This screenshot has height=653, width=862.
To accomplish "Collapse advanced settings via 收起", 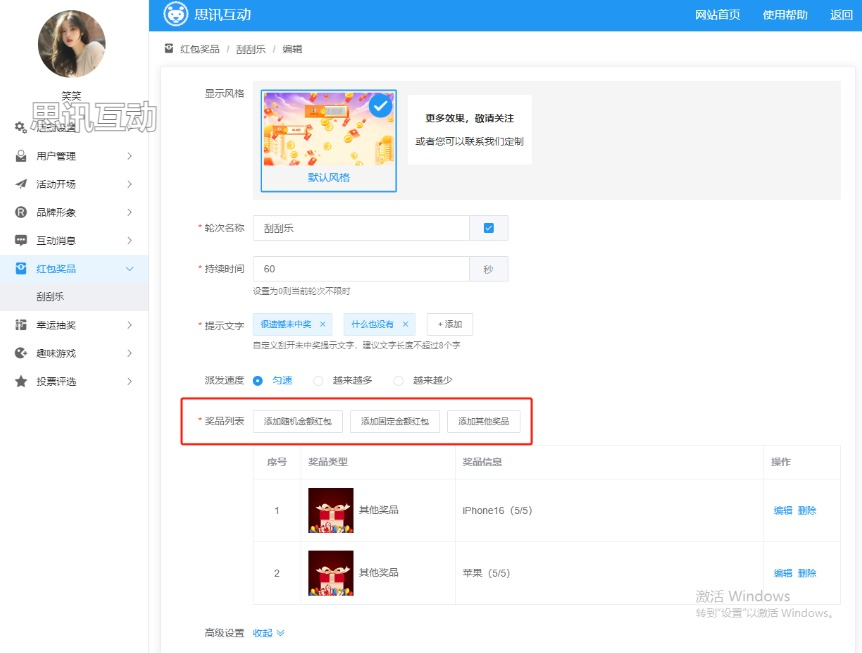I will pyautogui.click(x=268, y=633).
